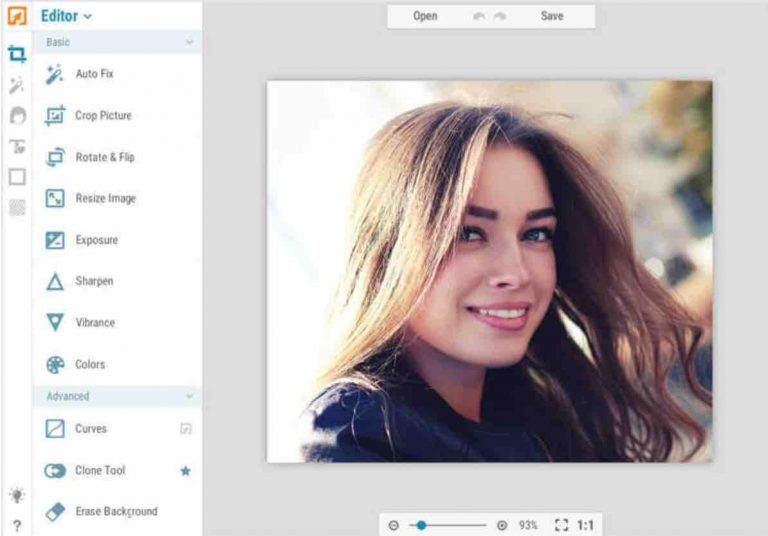768x536 pixels.
Task: Open the face retouch sidebar icon
Action: coord(18,116)
